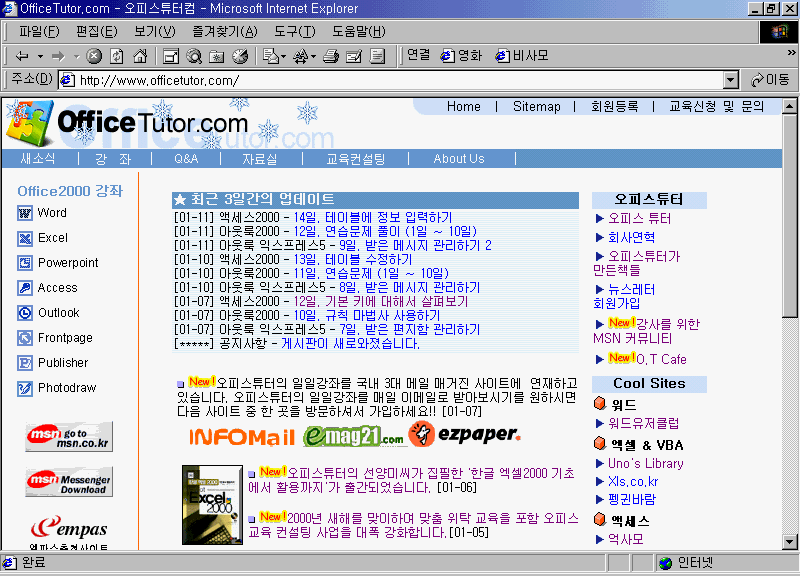The image size is (800, 576).
Task: Open the 워드유저클럽 link
Action: click(x=643, y=423)
